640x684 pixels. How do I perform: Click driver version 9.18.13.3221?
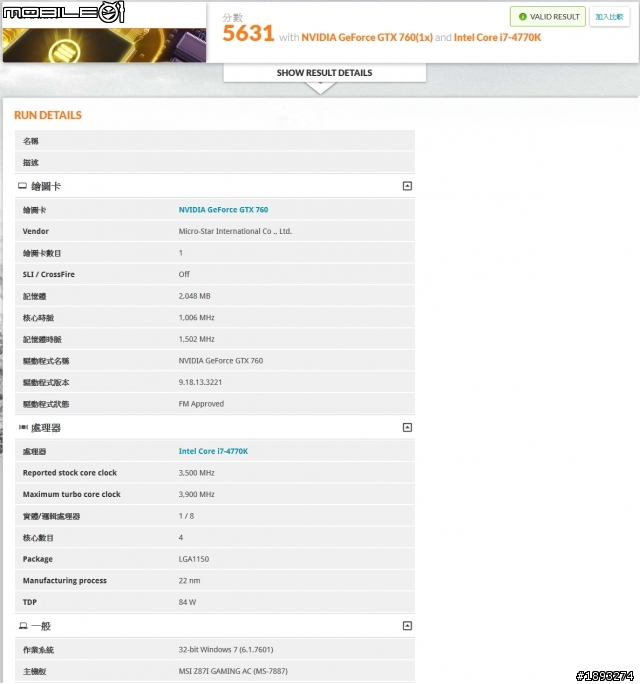tap(200, 382)
